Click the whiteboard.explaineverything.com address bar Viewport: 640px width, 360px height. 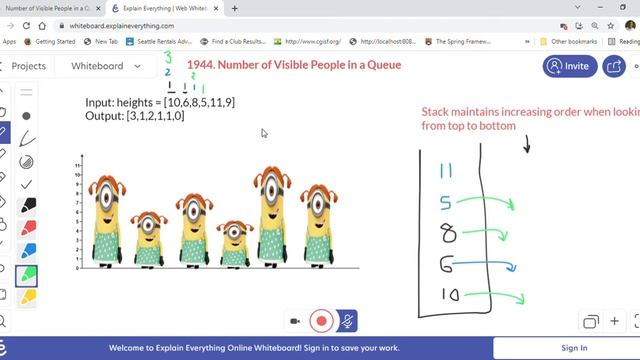click(x=122, y=26)
